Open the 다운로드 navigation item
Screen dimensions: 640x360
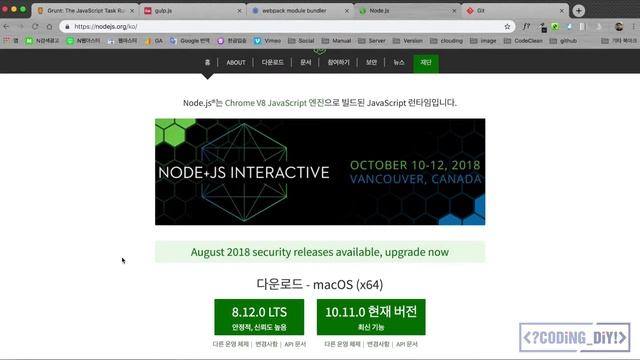pos(273,62)
